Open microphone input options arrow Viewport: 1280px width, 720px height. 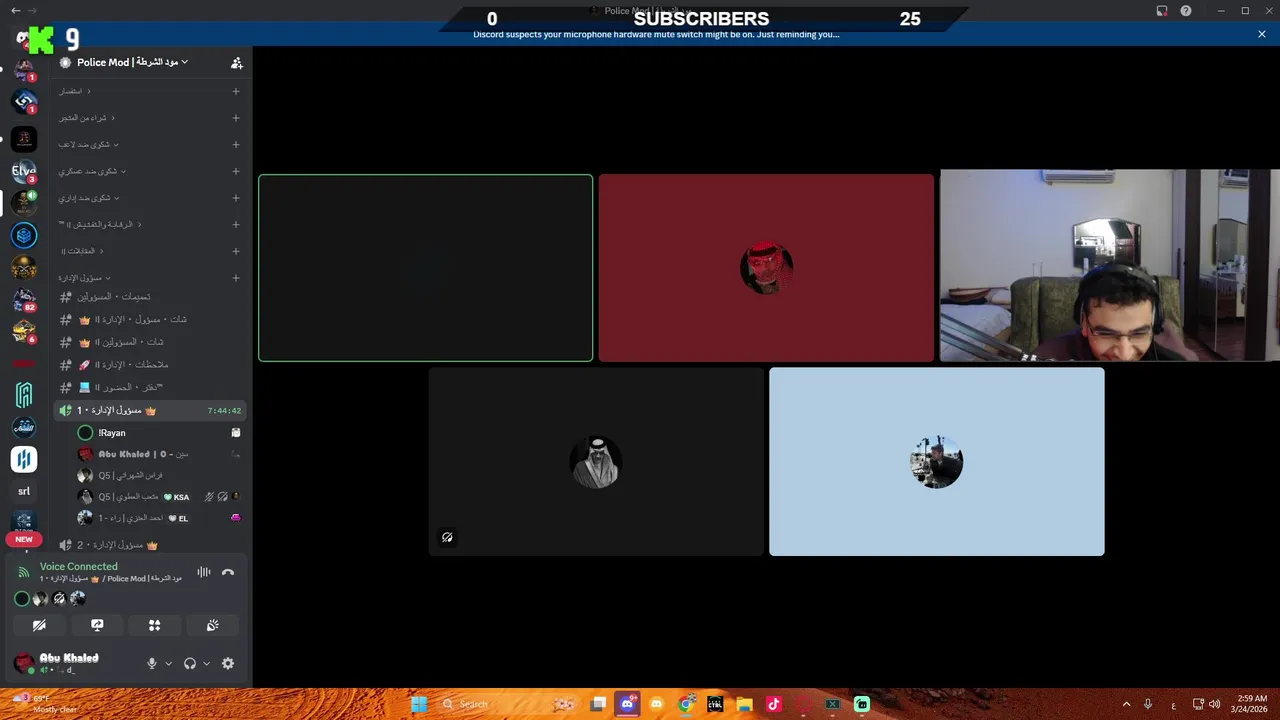point(168,664)
